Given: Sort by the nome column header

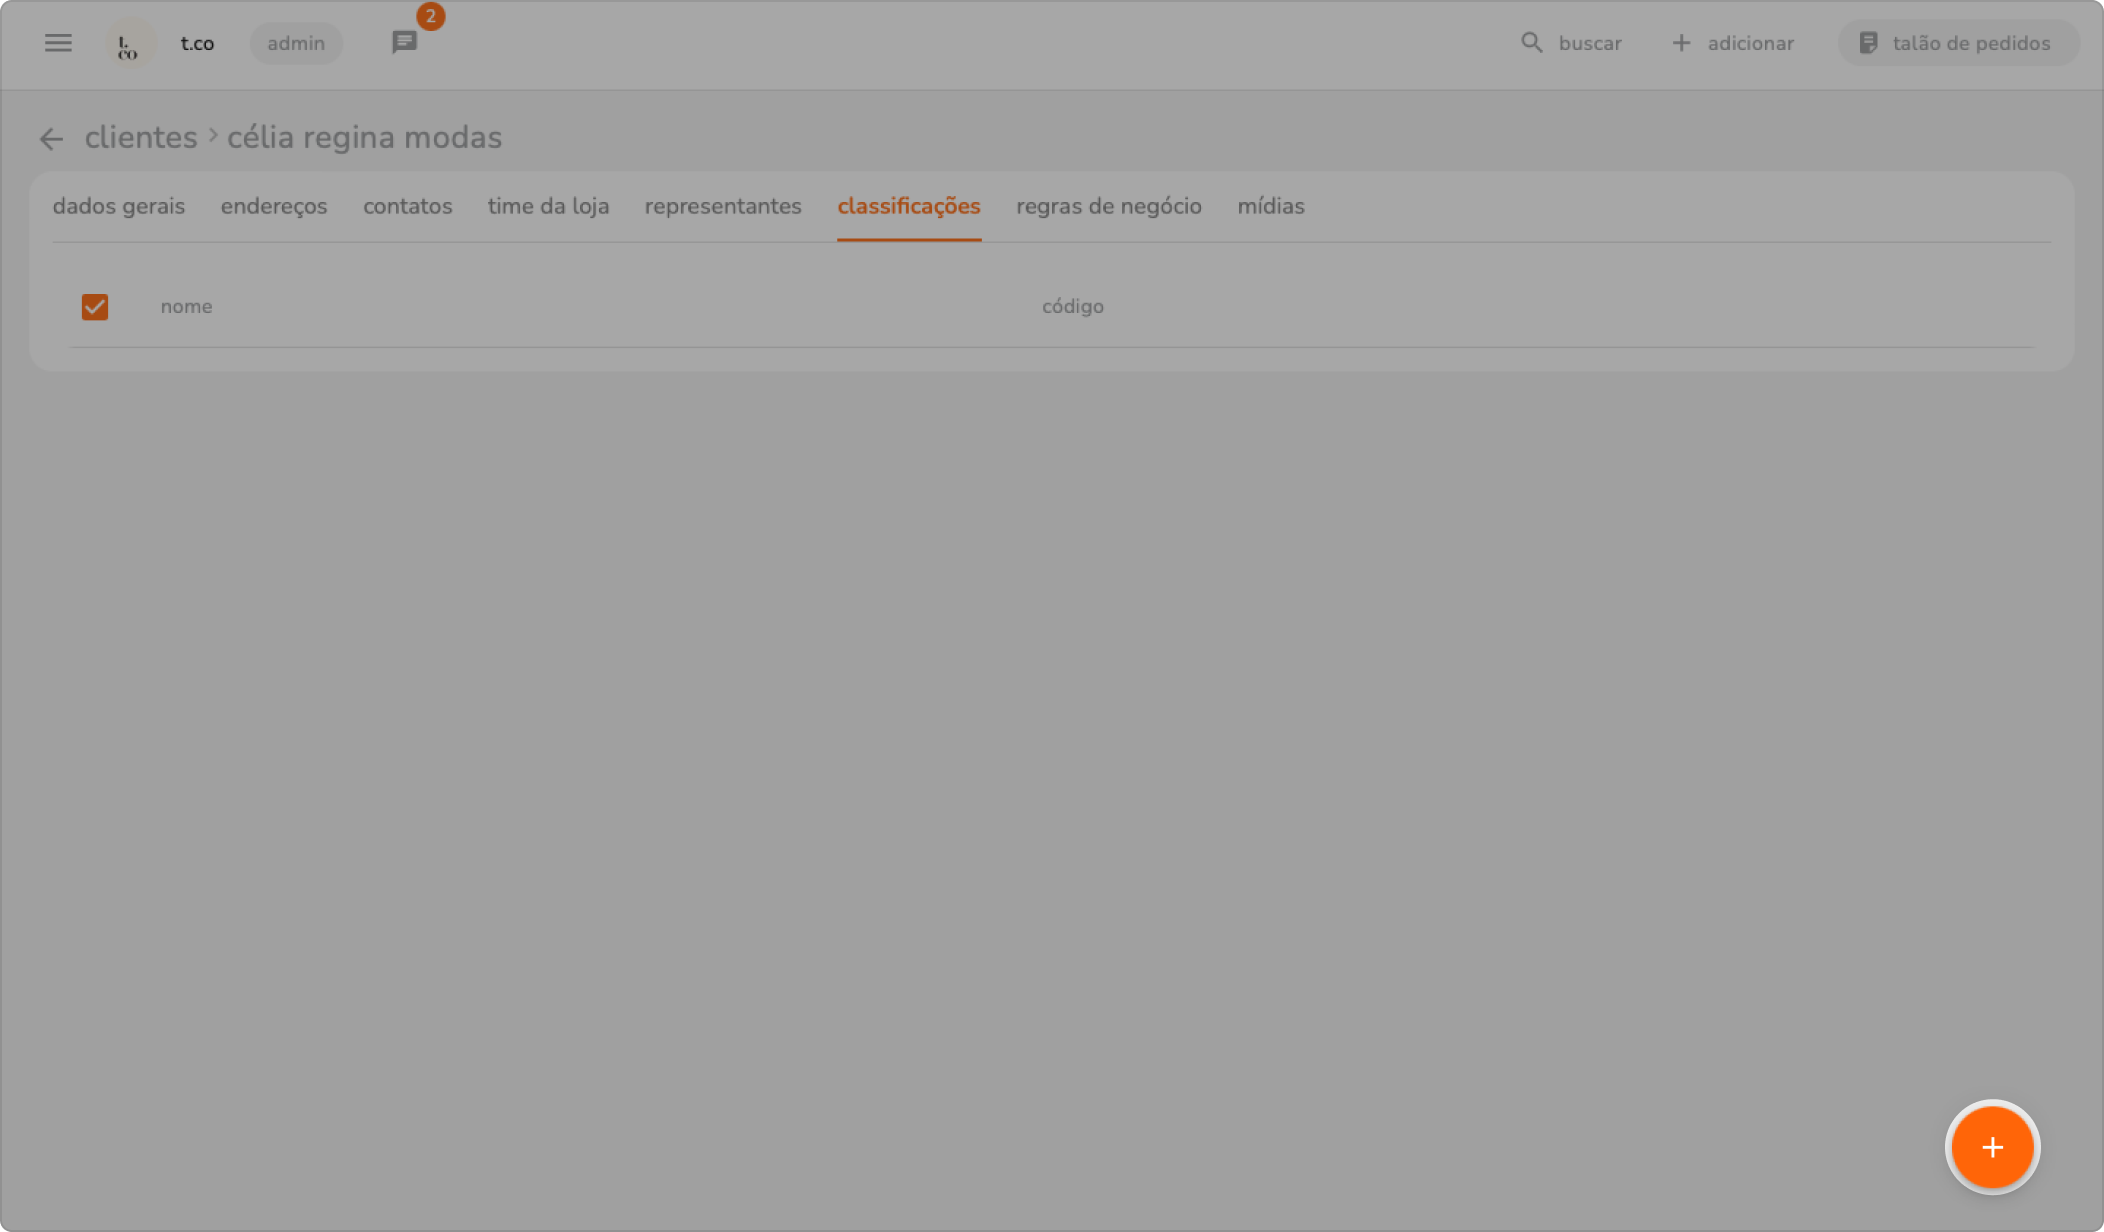Looking at the screenshot, I should point(186,307).
